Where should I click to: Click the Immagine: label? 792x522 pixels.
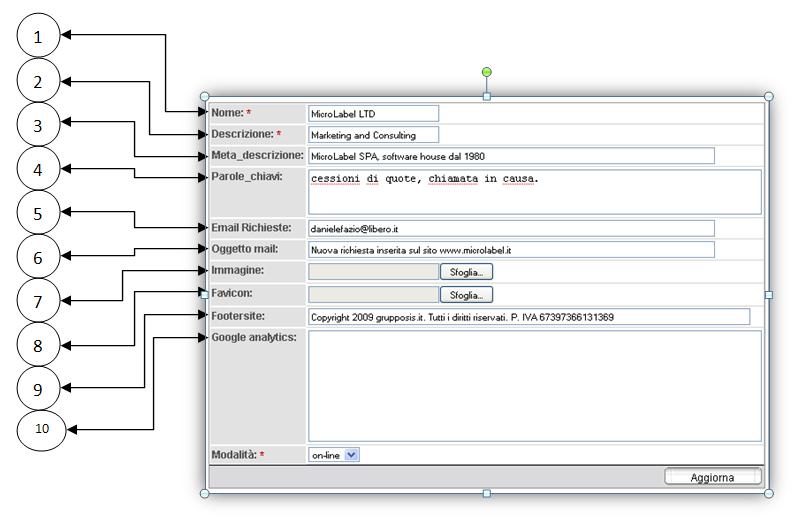237,270
